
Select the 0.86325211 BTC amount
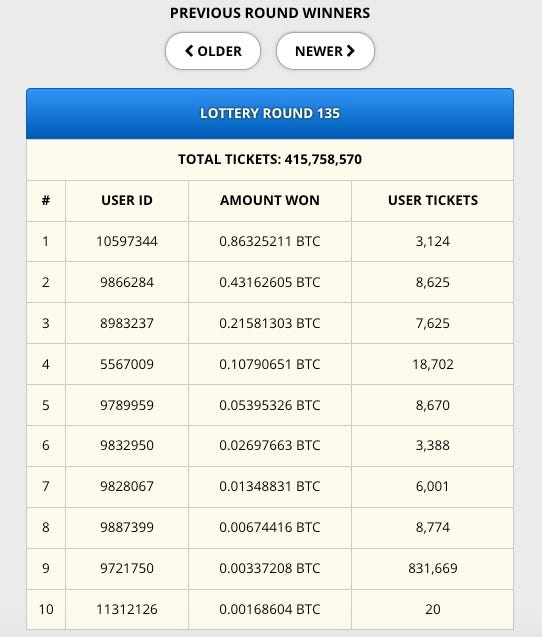click(270, 241)
